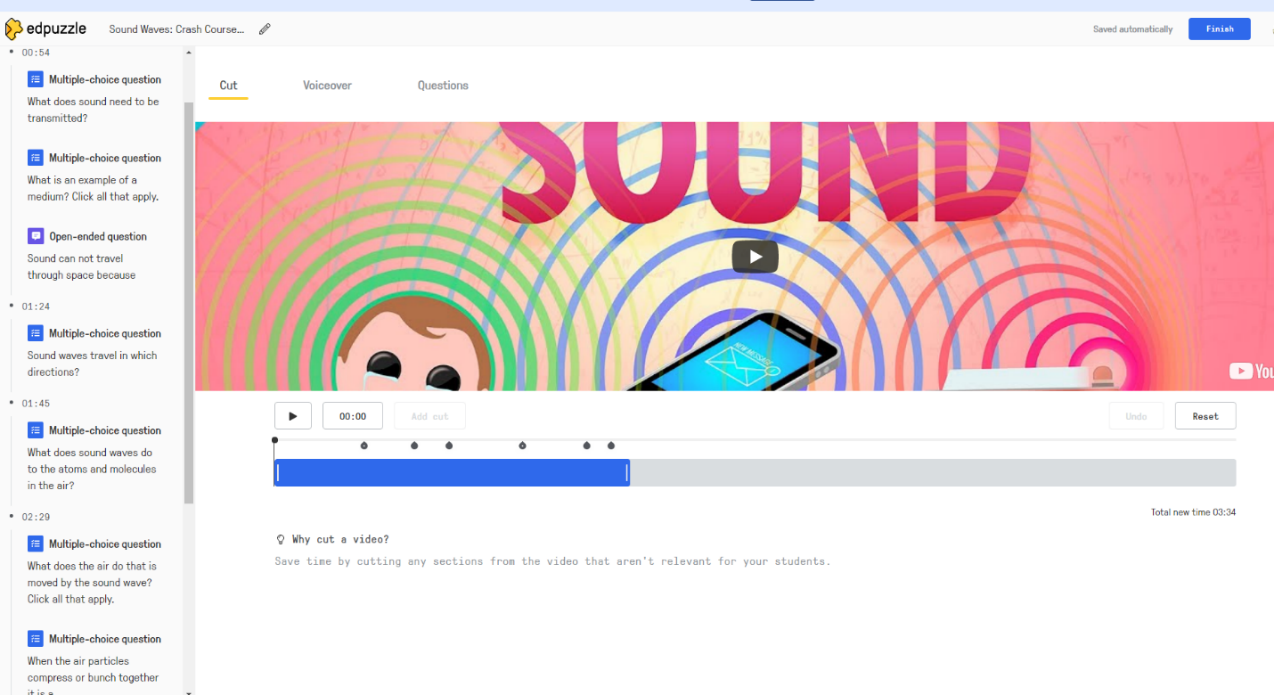Click the Finish button
This screenshot has width=1274, height=695.
click(1219, 29)
